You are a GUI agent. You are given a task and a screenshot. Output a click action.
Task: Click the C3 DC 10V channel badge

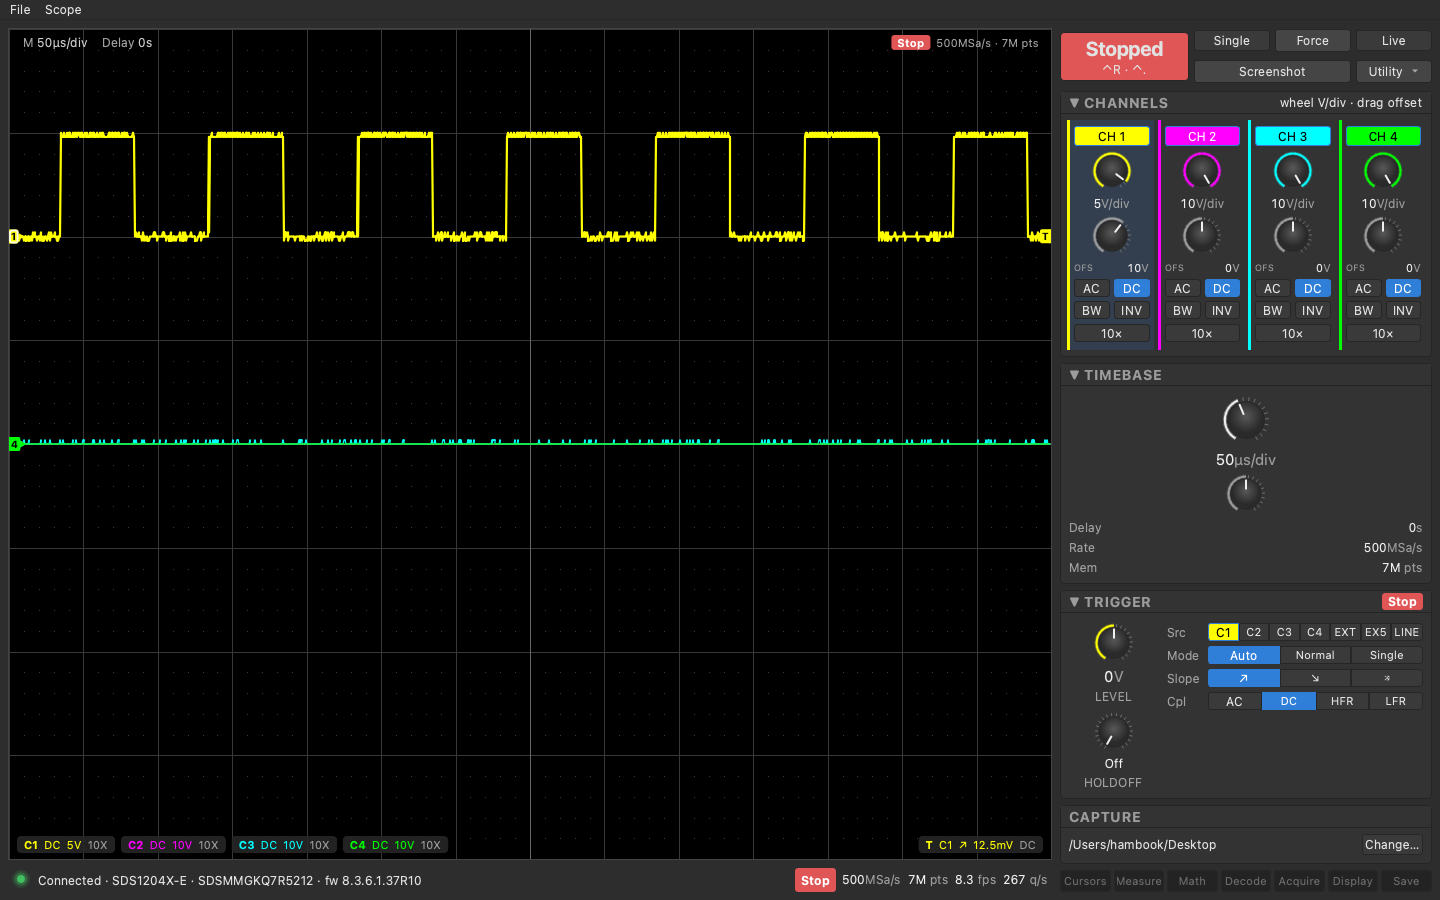(284, 845)
